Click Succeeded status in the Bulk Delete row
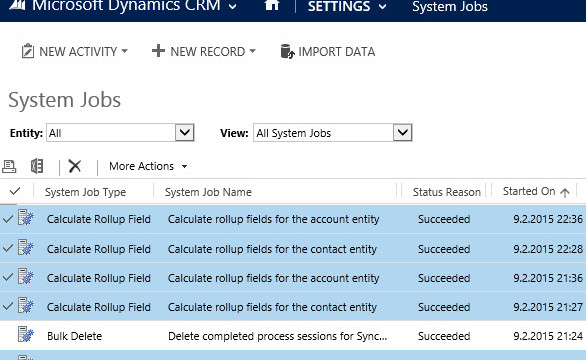The width and height of the screenshot is (586, 360). (x=444, y=336)
